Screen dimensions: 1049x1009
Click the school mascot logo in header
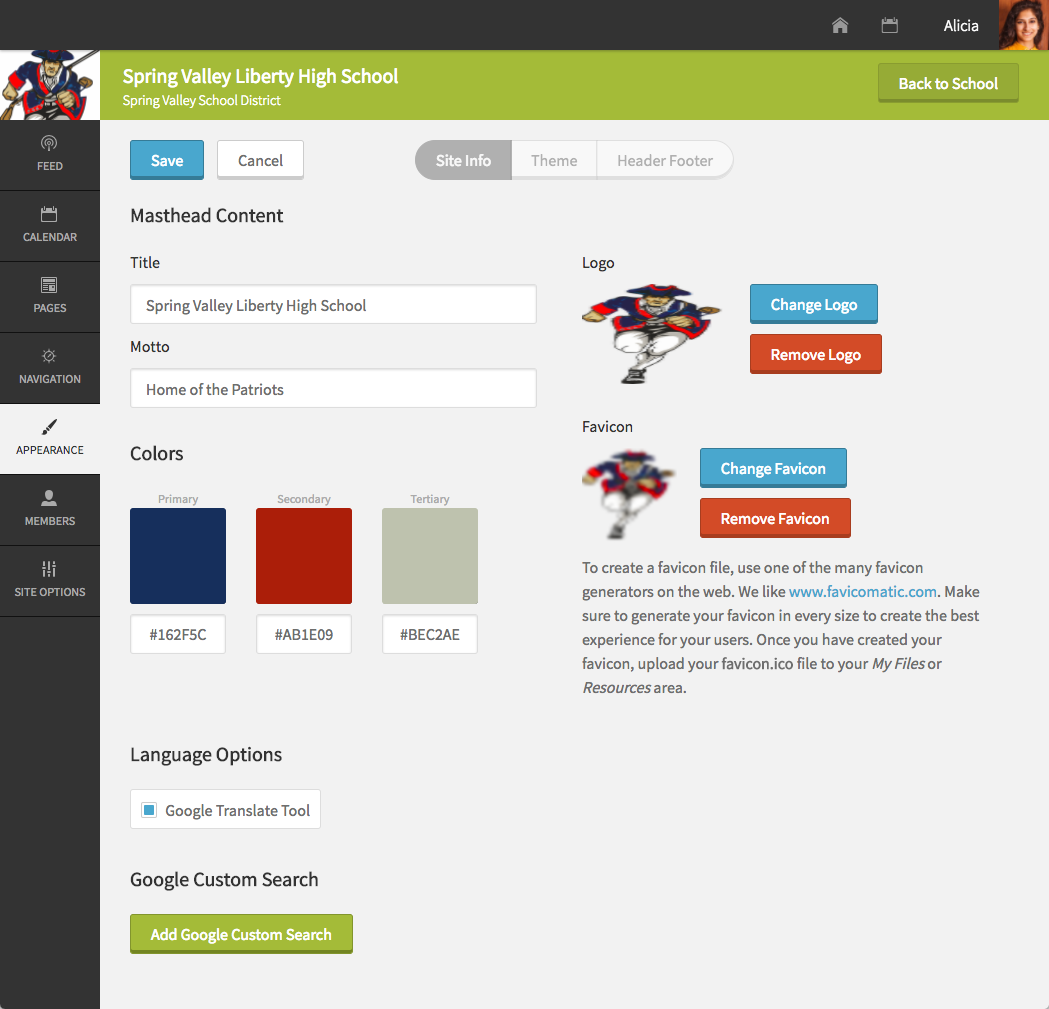50,85
